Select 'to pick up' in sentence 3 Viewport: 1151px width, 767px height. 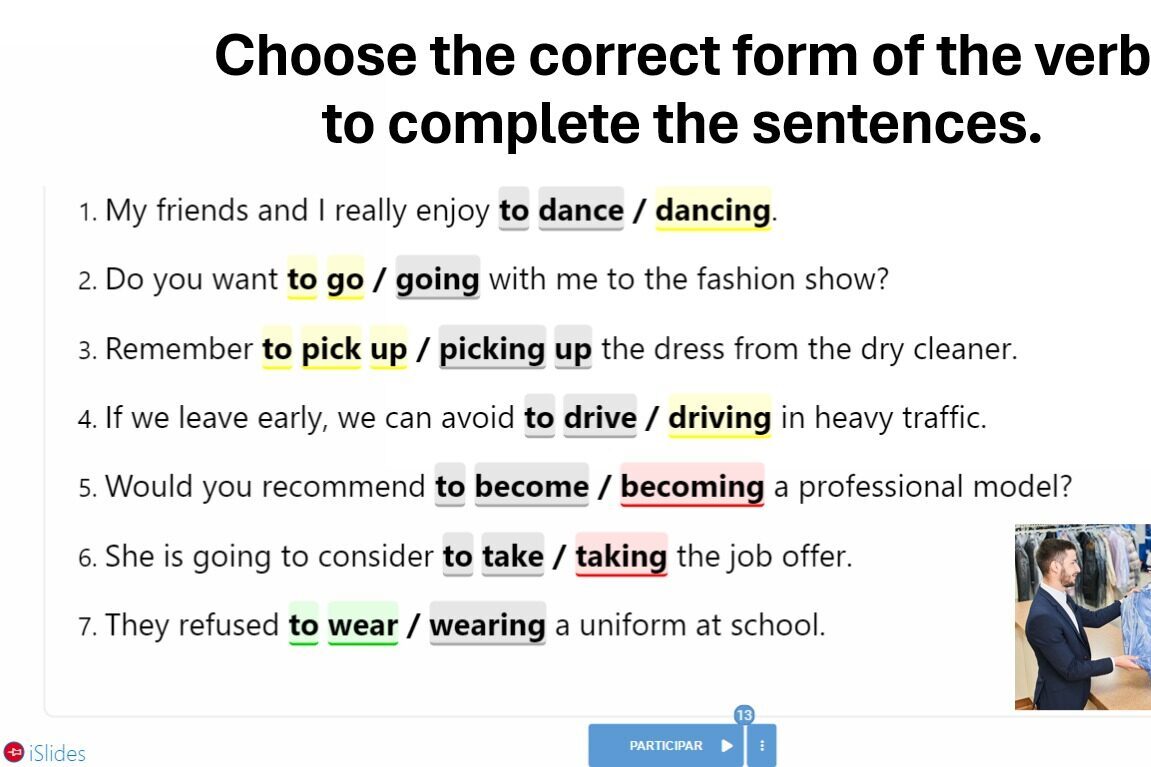click(334, 348)
